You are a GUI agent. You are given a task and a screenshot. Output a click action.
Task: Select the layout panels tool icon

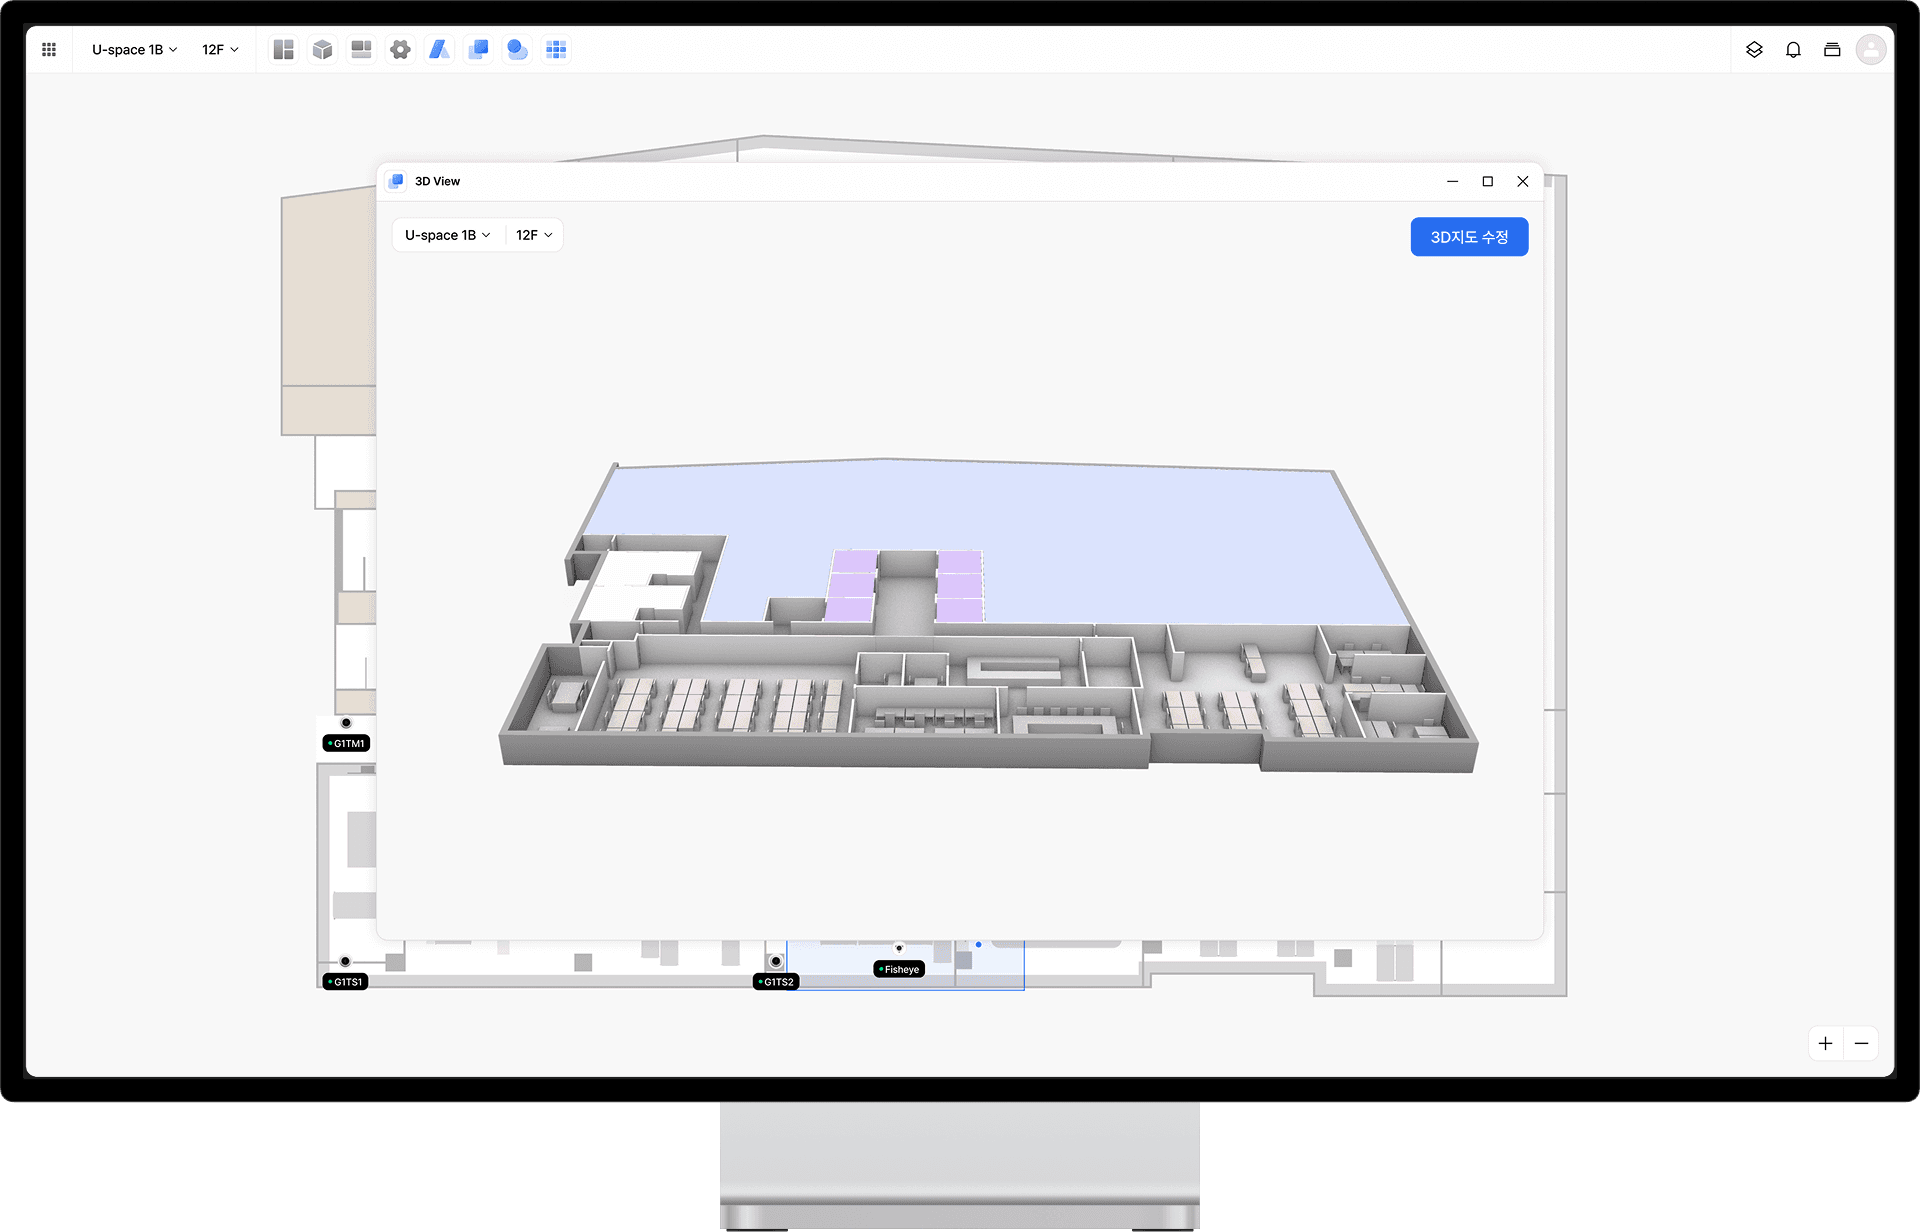click(284, 49)
